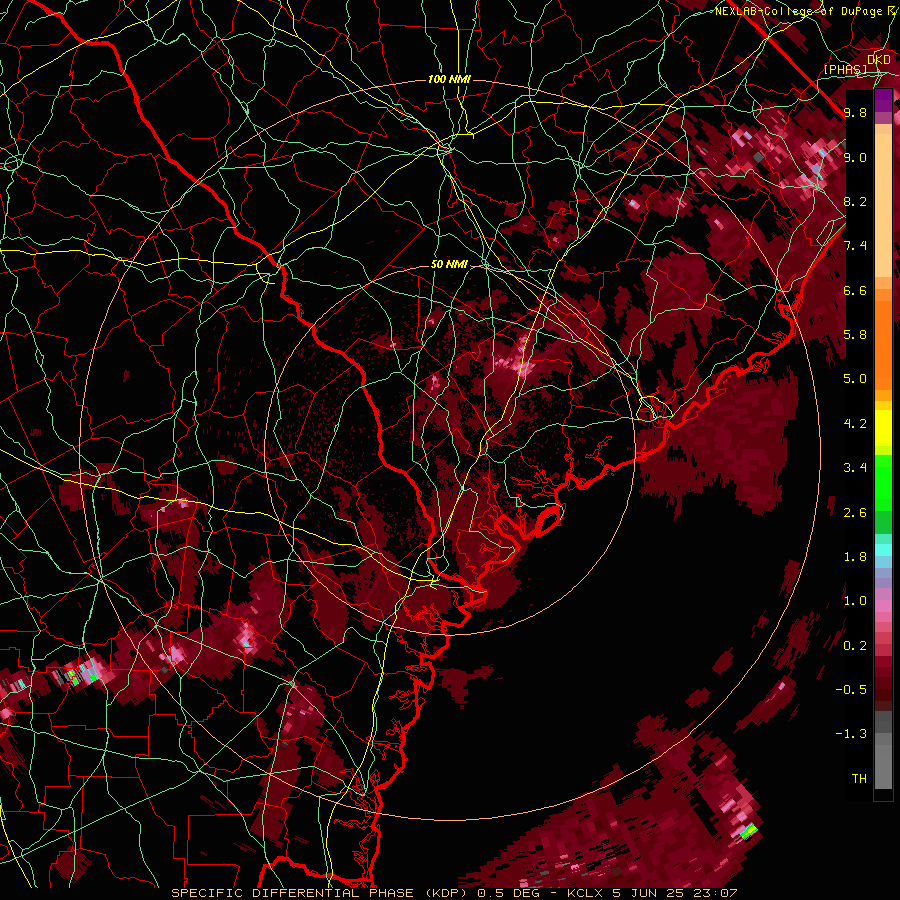Screen dimensions: 900x900
Task: Click the -0.5 scale value
Action: pos(851,689)
